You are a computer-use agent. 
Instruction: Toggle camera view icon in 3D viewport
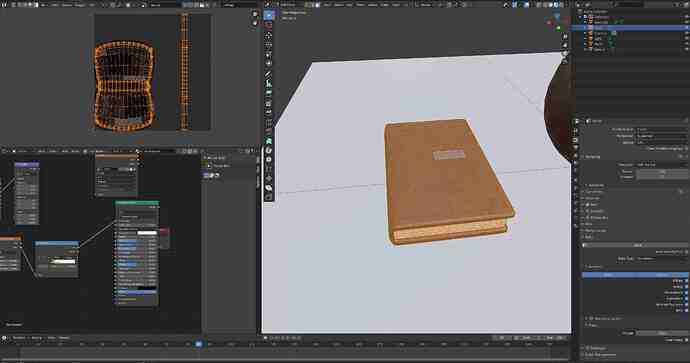tap(565, 53)
